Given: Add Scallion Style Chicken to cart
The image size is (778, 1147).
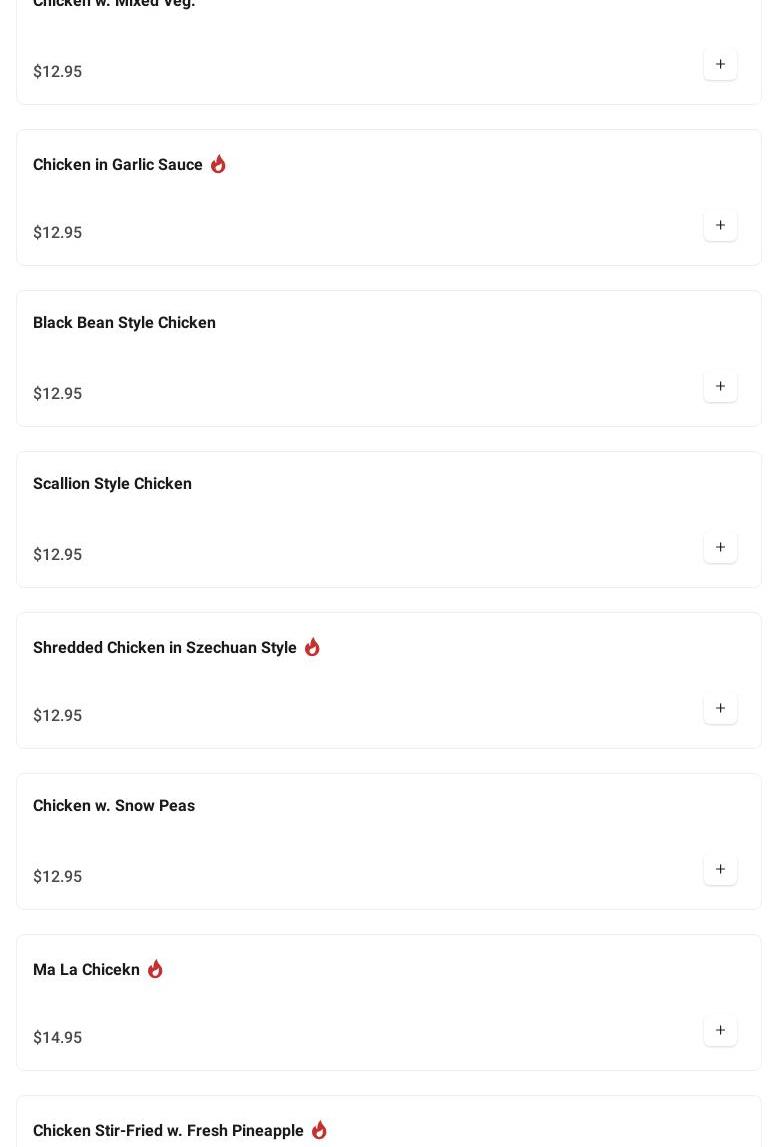Looking at the screenshot, I should [720, 548].
